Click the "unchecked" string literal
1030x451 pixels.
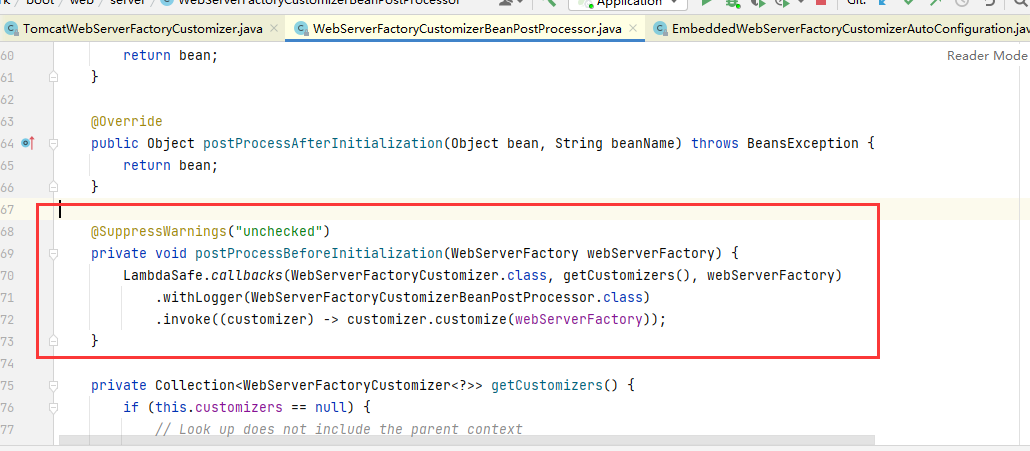tap(279, 231)
